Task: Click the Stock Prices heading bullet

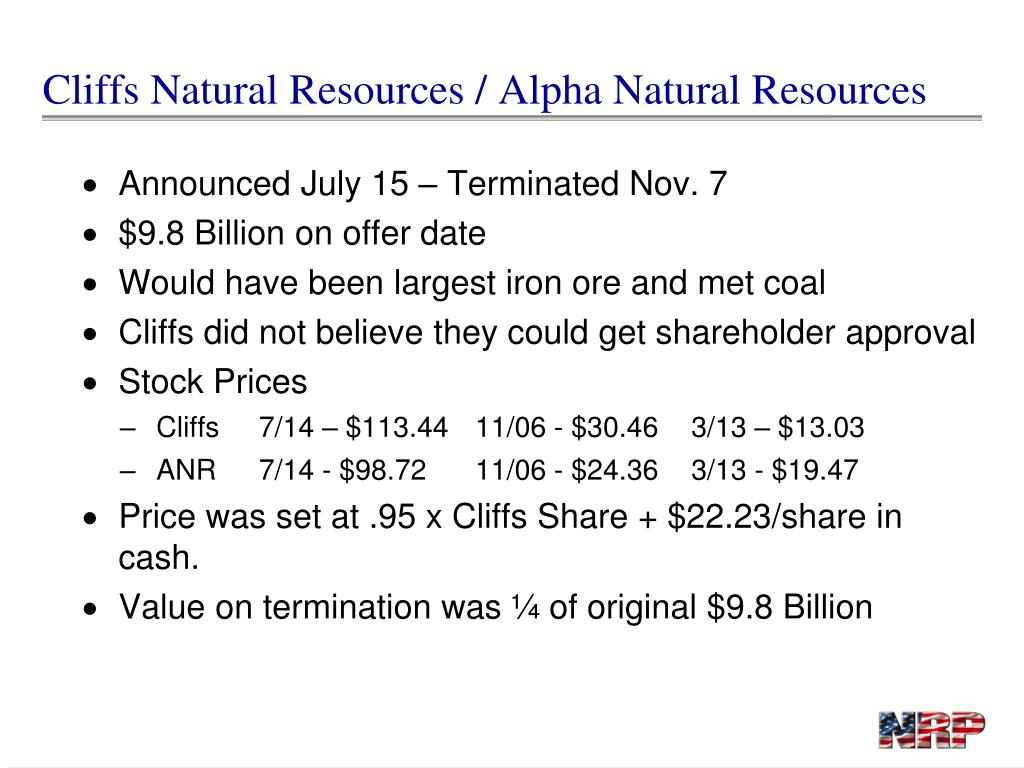Action: pyautogui.click(x=213, y=381)
